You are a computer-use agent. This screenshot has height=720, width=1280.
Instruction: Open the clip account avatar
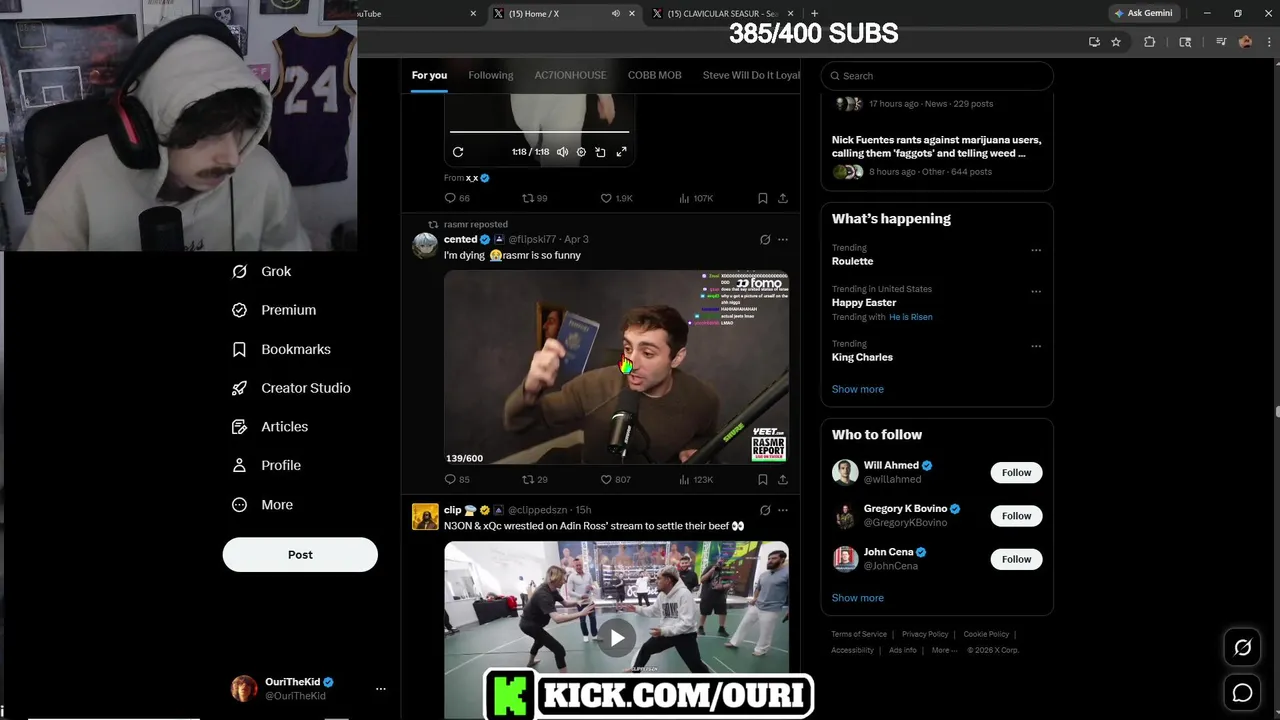click(x=425, y=516)
